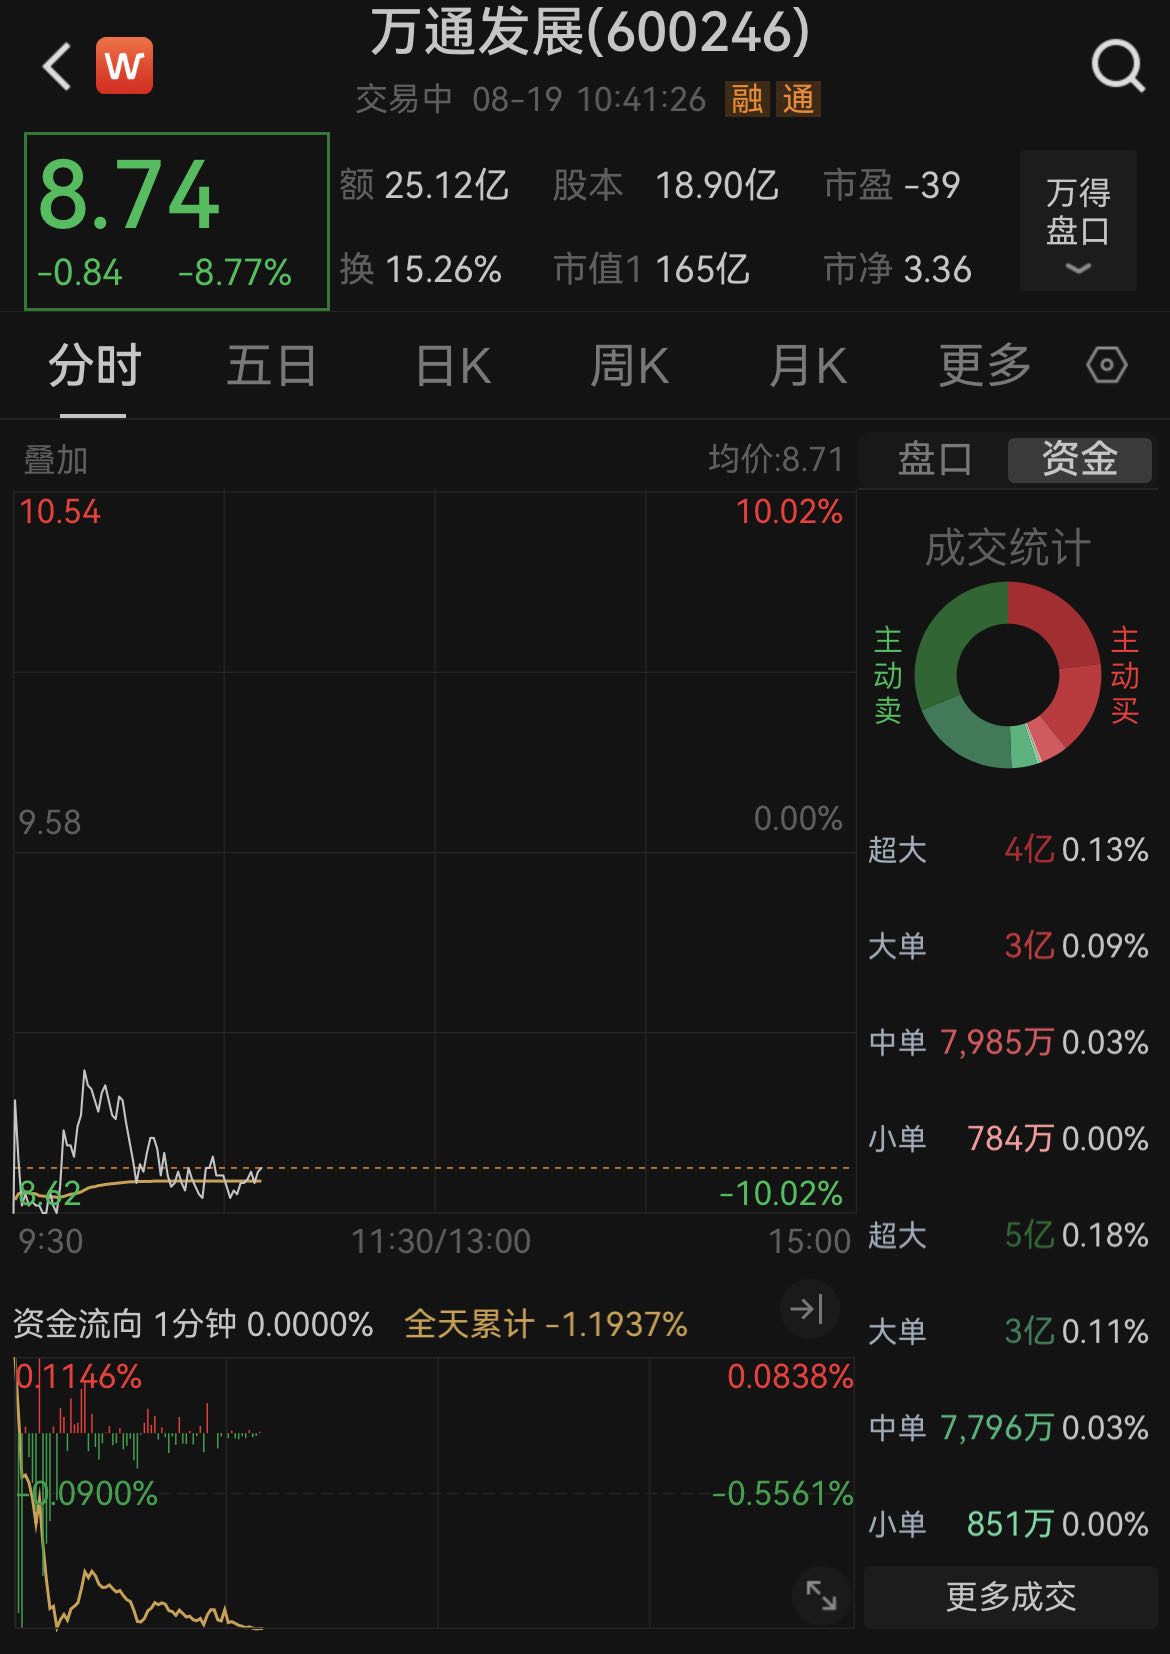
Task: Tap the 全天累计 fund flow label
Action: [x=545, y=1324]
